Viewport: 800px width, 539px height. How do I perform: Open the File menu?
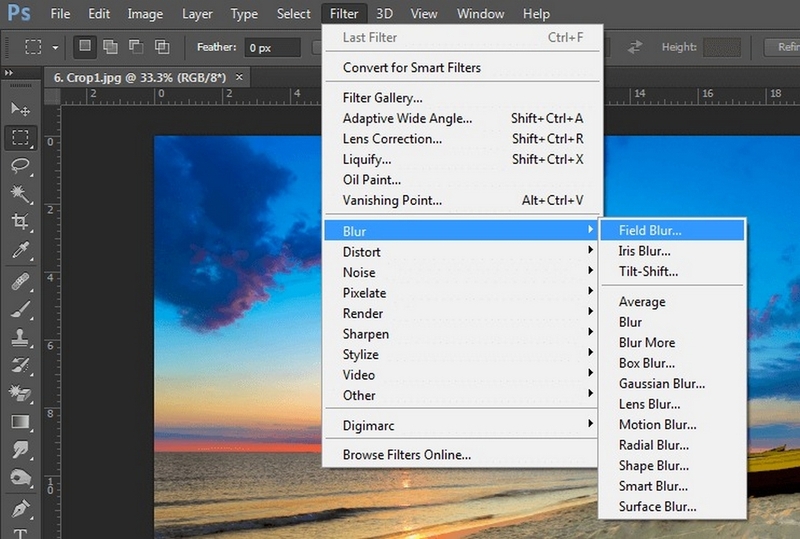(60, 14)
